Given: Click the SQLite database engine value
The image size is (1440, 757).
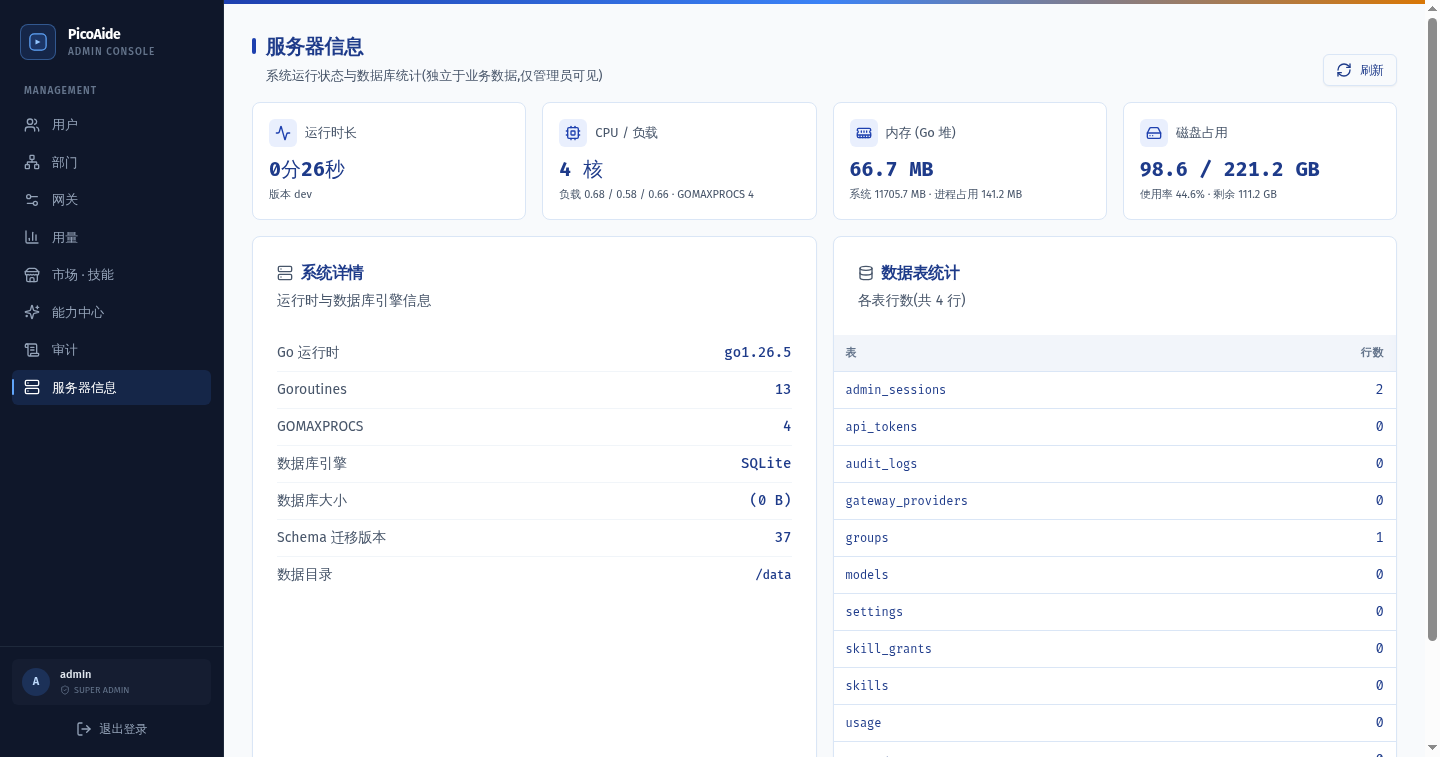Looking at the screenshot, I should pyautogui.click(x=766, y=463).
